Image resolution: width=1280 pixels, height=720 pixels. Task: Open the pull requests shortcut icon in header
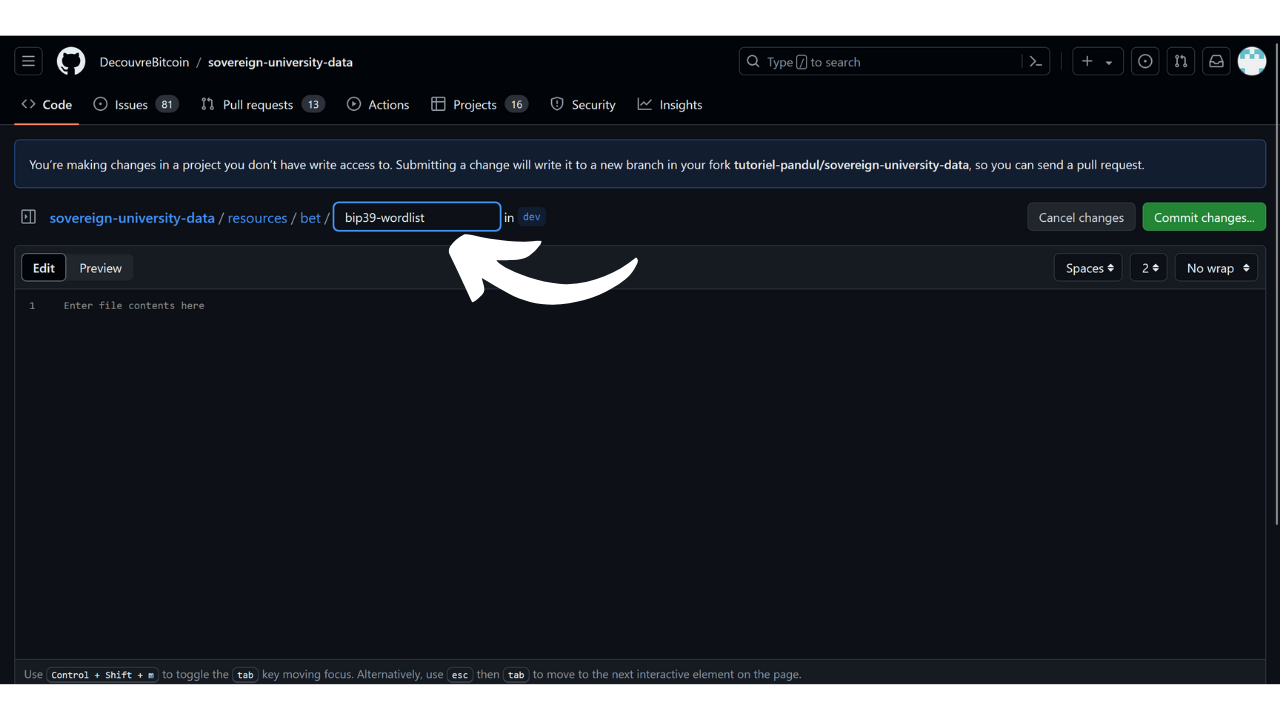coord(1181,62)
